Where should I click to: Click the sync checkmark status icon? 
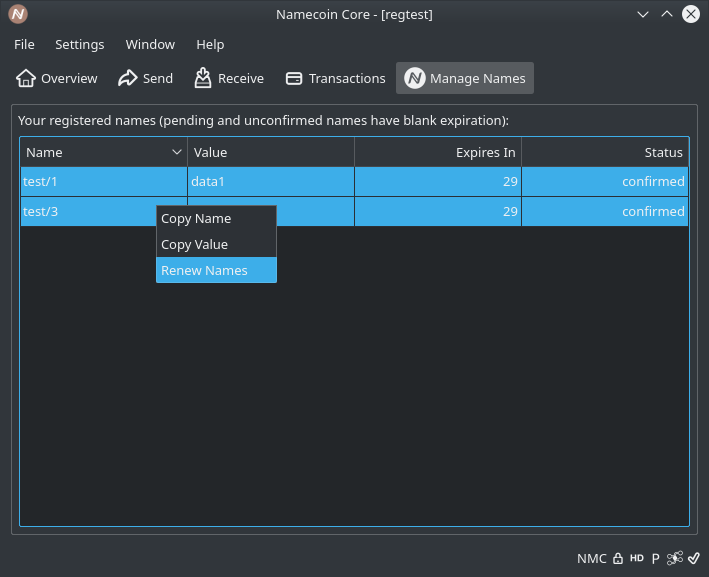pos(694,558)
